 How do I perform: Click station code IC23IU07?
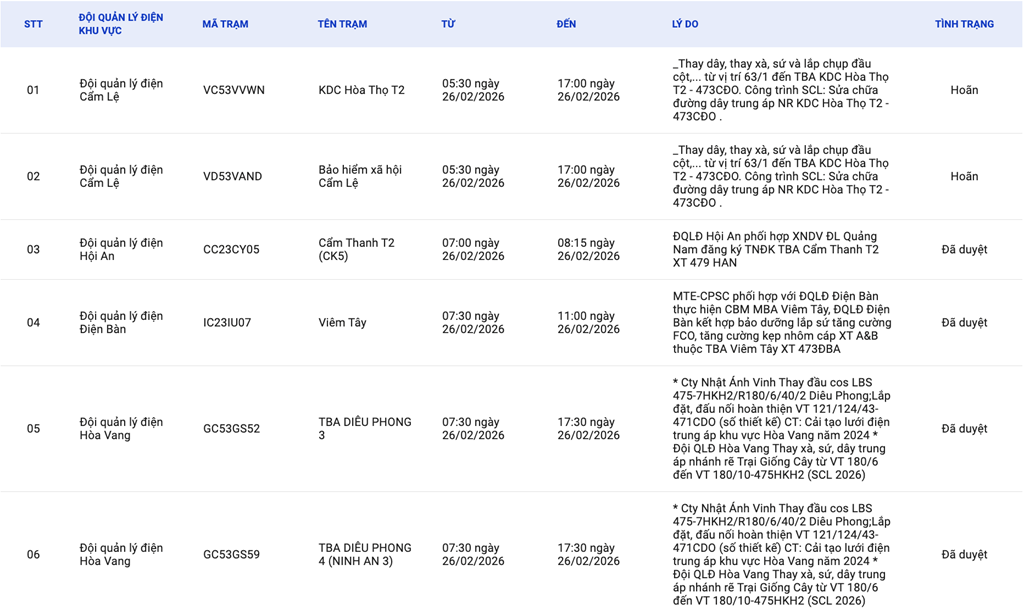(227, 323)
